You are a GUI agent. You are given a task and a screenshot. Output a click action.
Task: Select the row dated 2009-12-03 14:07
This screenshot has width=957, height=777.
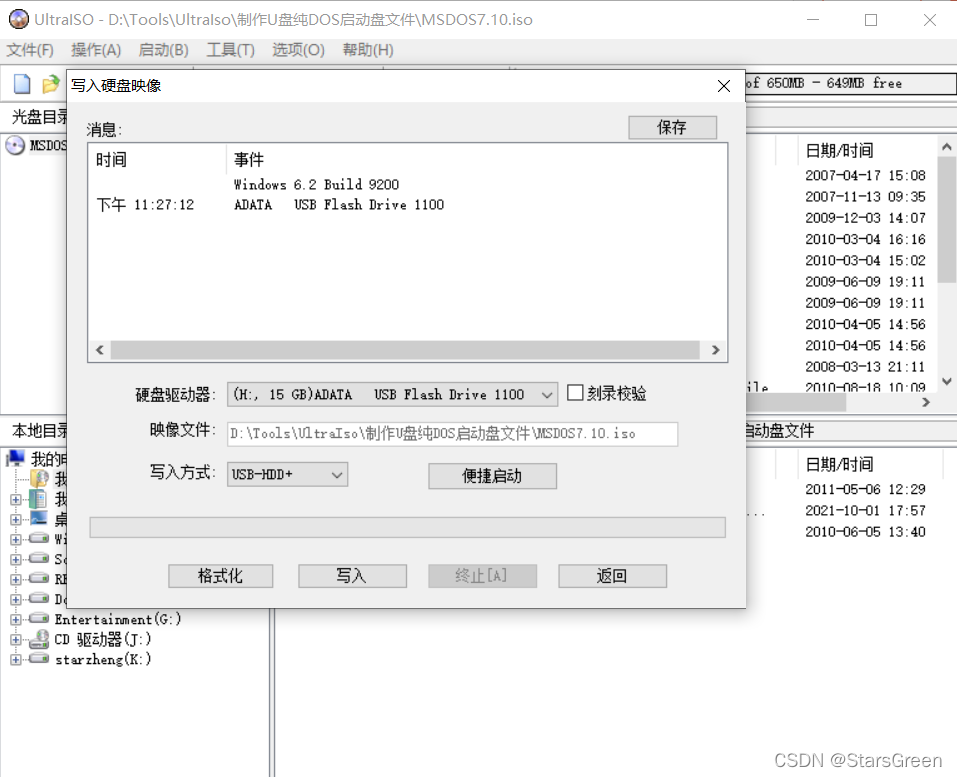pyautogui.click(x=865, y=218)
